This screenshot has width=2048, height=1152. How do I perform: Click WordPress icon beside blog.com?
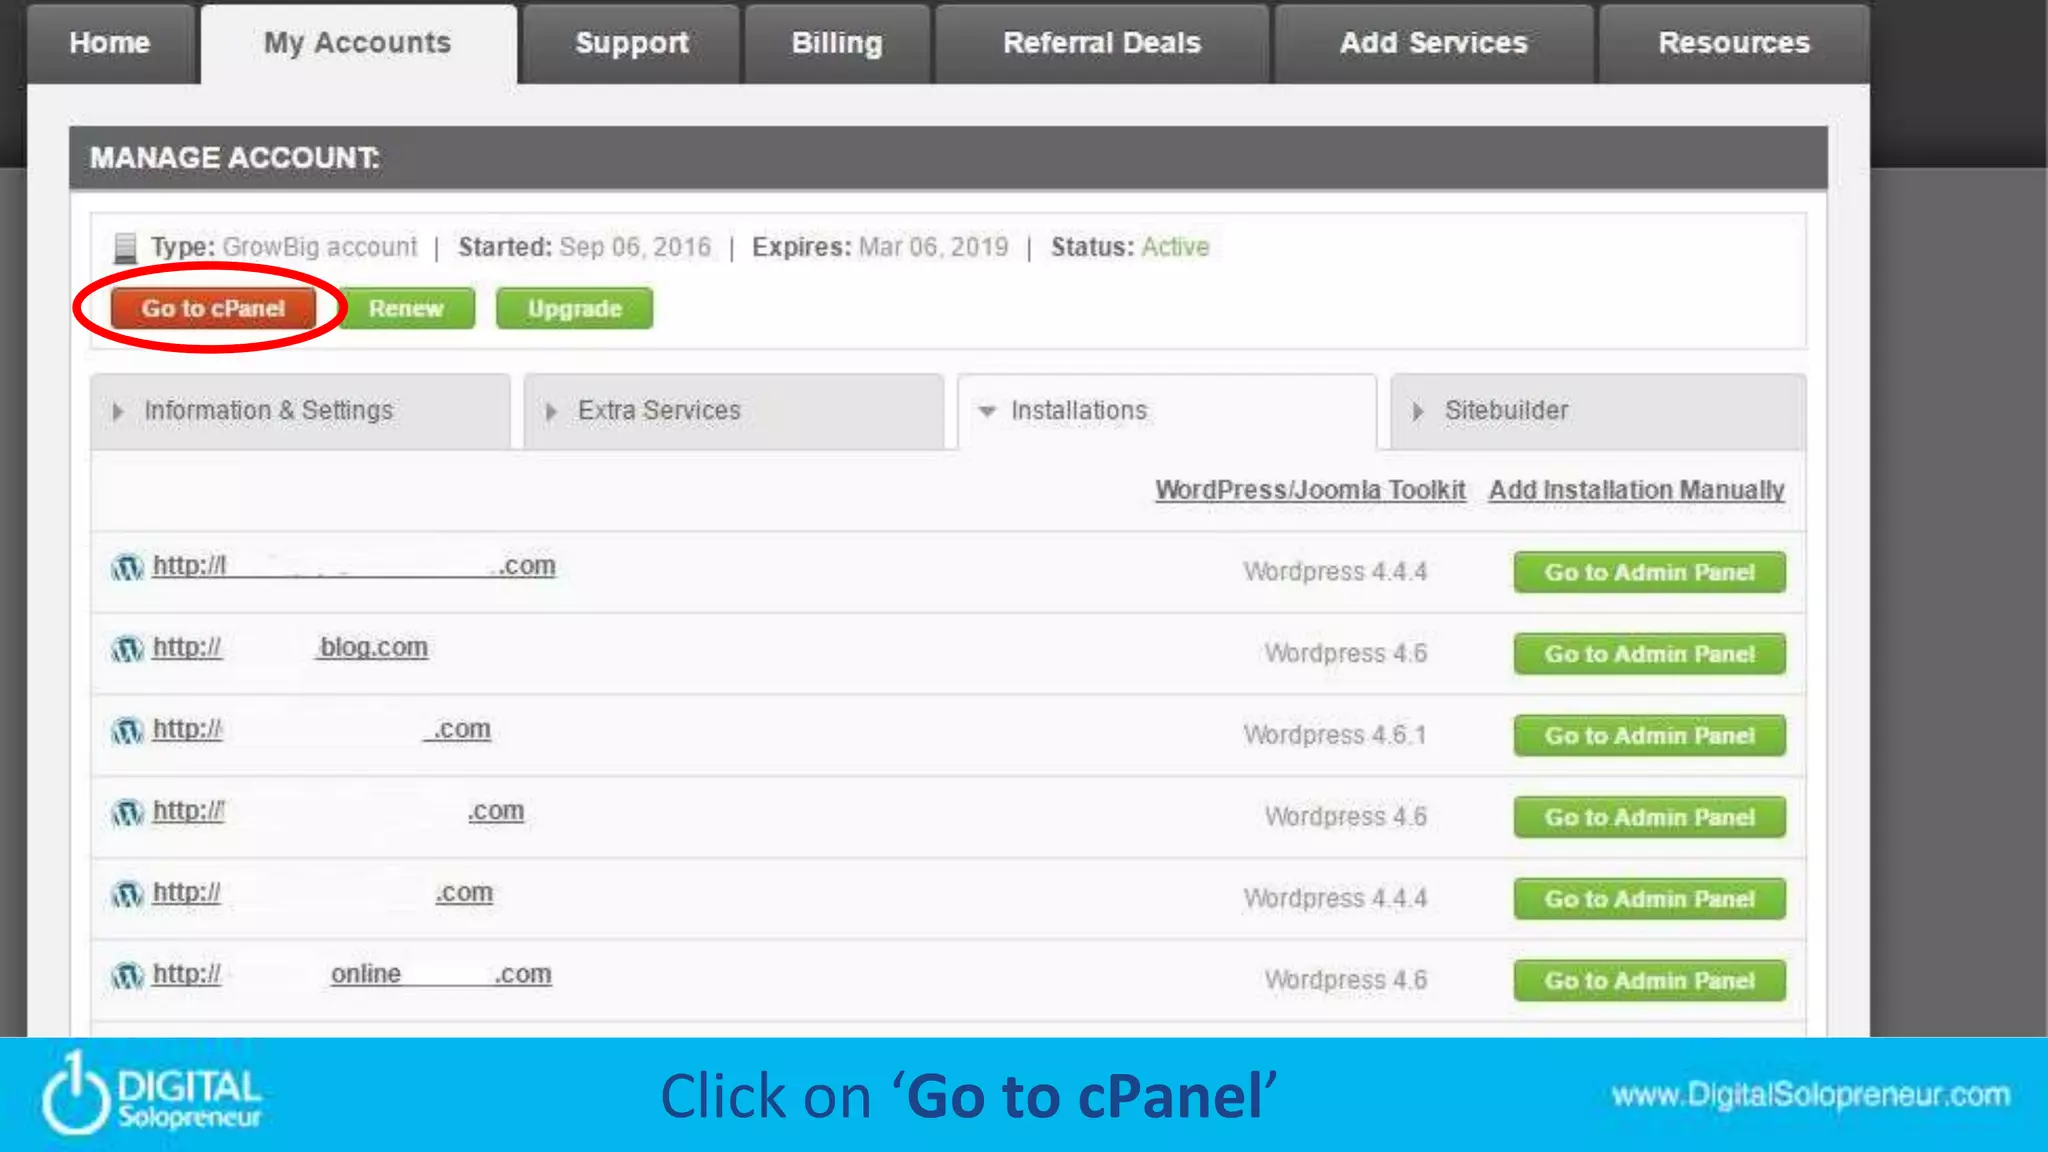127,650
